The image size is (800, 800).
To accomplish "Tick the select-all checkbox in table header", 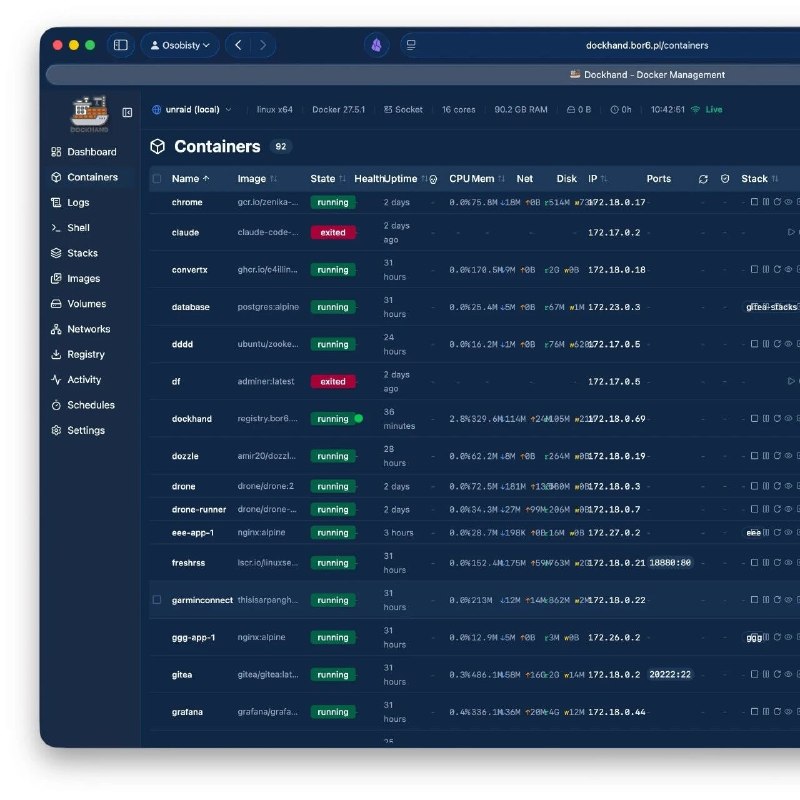I will 157,179.
